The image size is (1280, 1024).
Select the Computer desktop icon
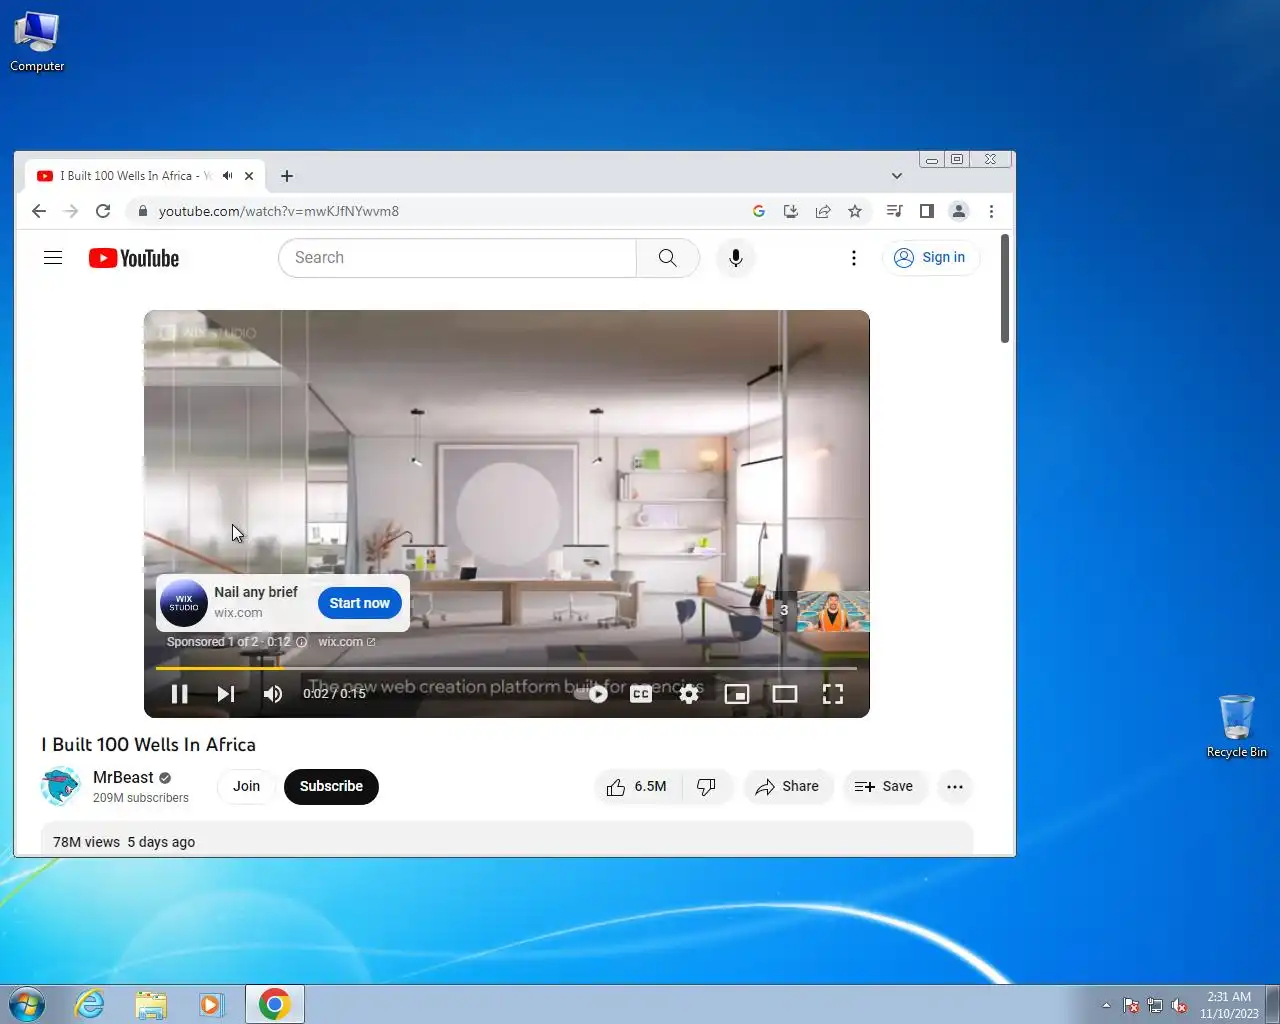pos(37,42)
